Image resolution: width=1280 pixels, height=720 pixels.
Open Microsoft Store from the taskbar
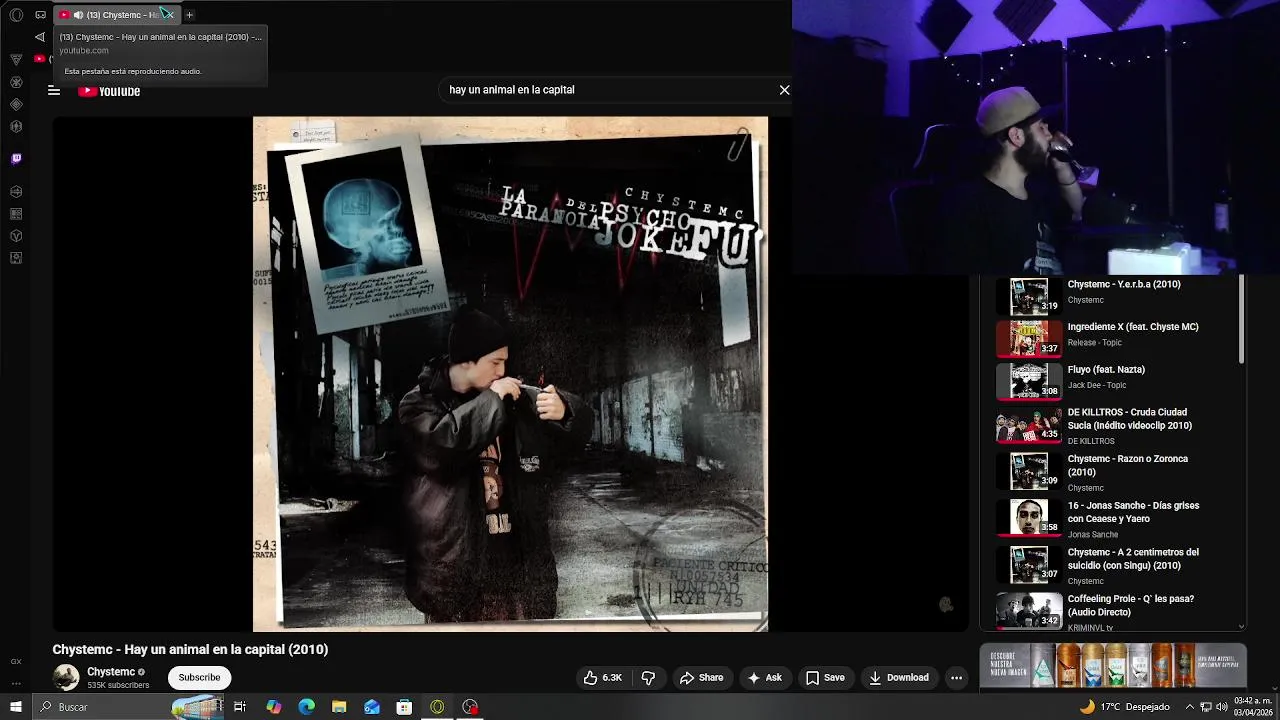[x=404, y=707]
